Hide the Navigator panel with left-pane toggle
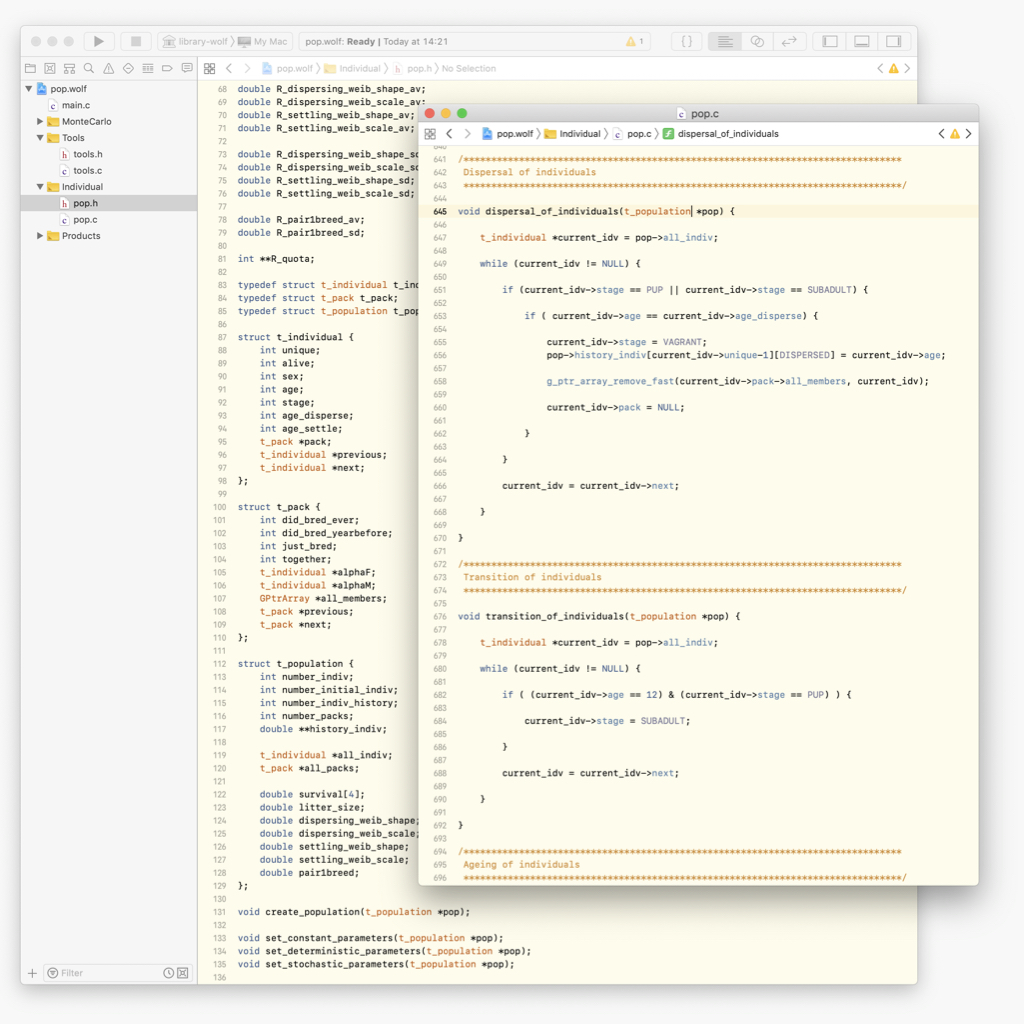Screen dimensions: 1024x1024 pyautogui.click(x=830, y=41)
